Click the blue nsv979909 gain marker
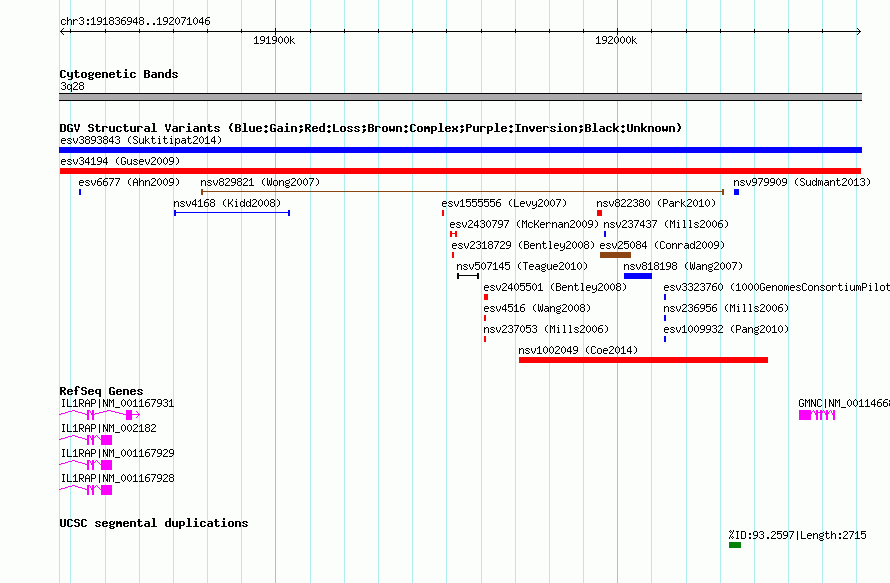This screenshot has width=890, height=583. tap(736, 192)
